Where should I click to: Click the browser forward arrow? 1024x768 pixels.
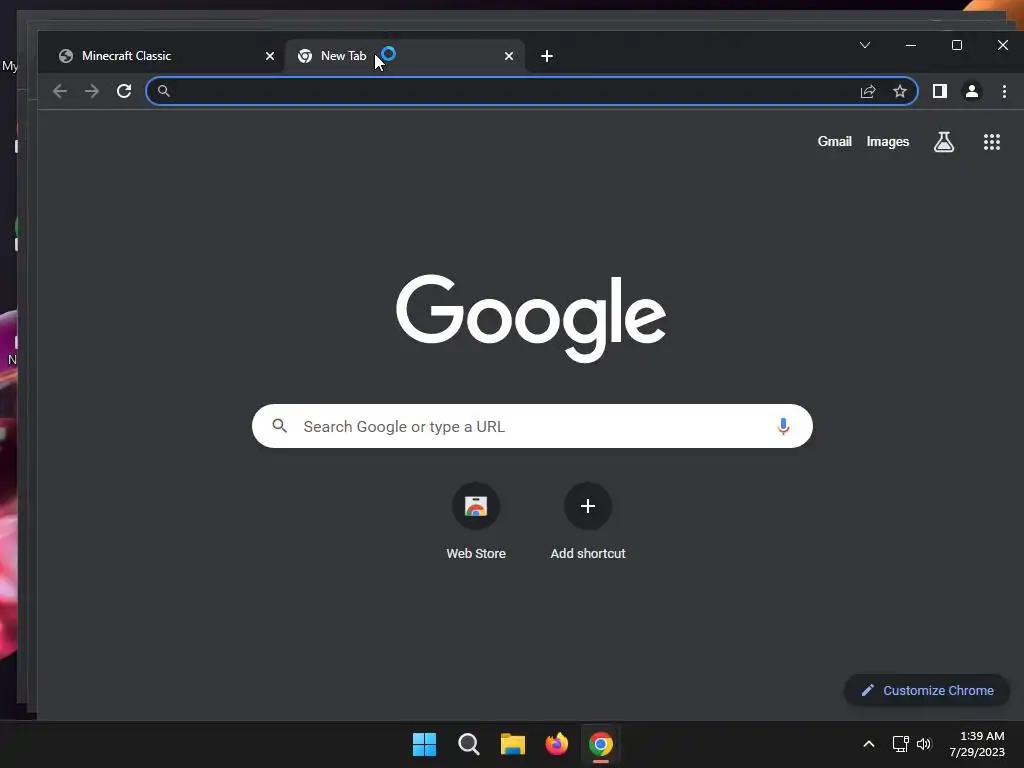[x=92, y=91]
